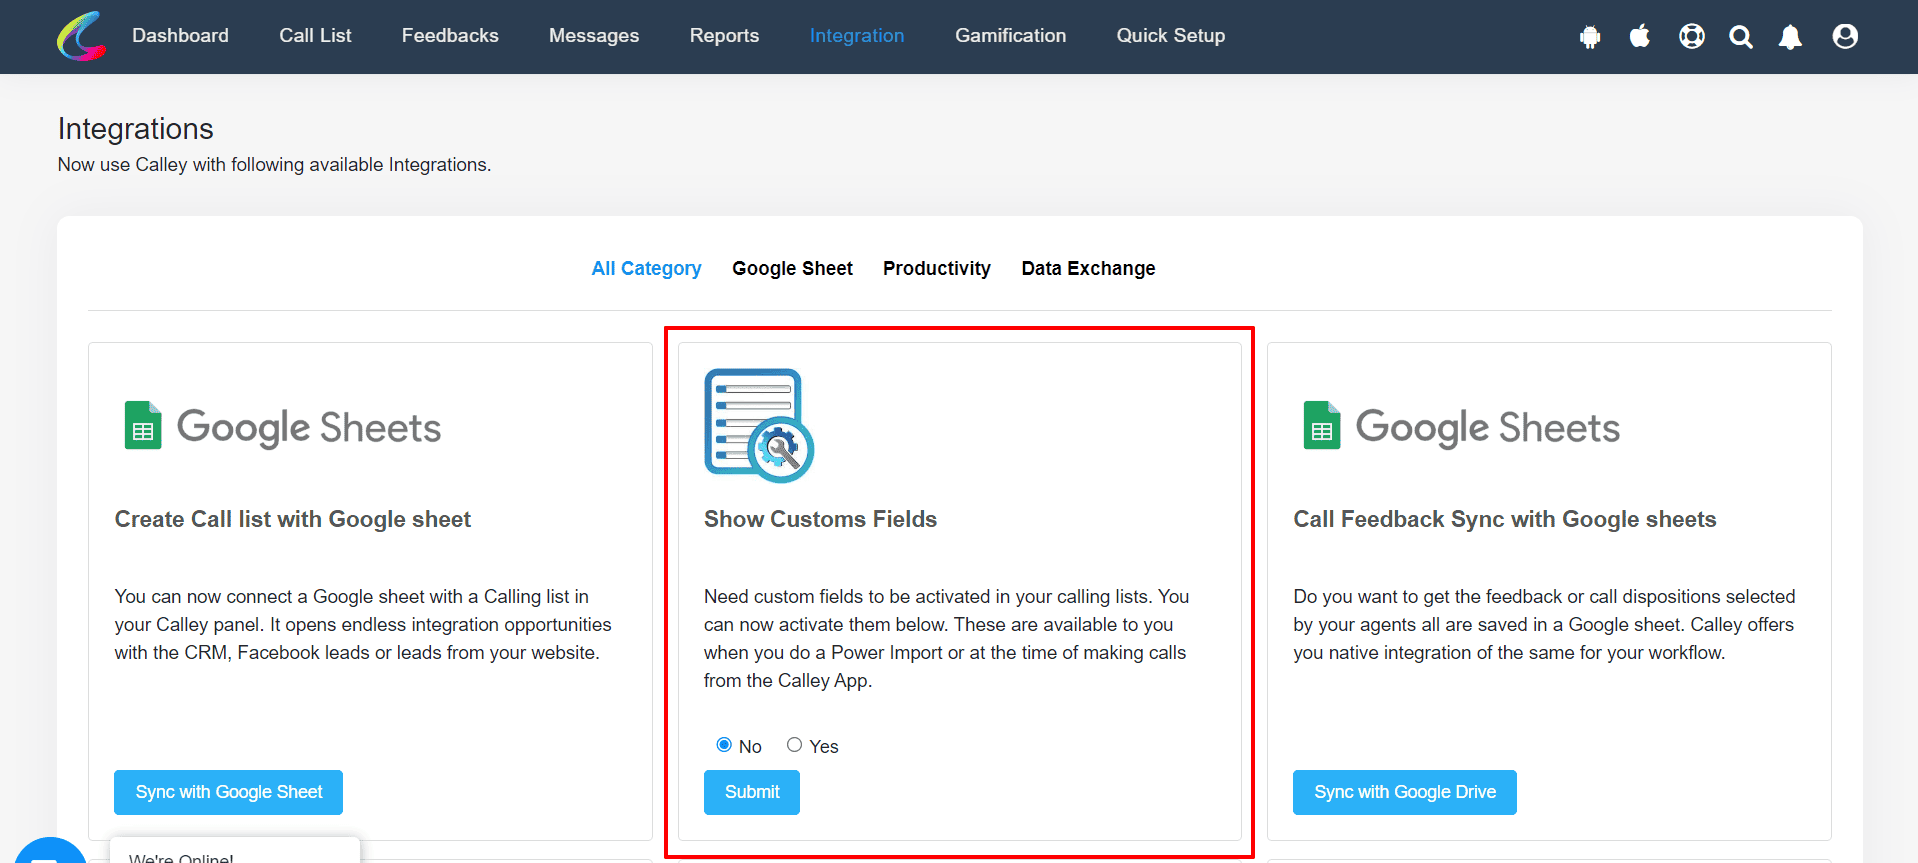This screenshot has width=1918, height=863.
Task: Click the Calley logo icon
Action: tap(81, 36)
